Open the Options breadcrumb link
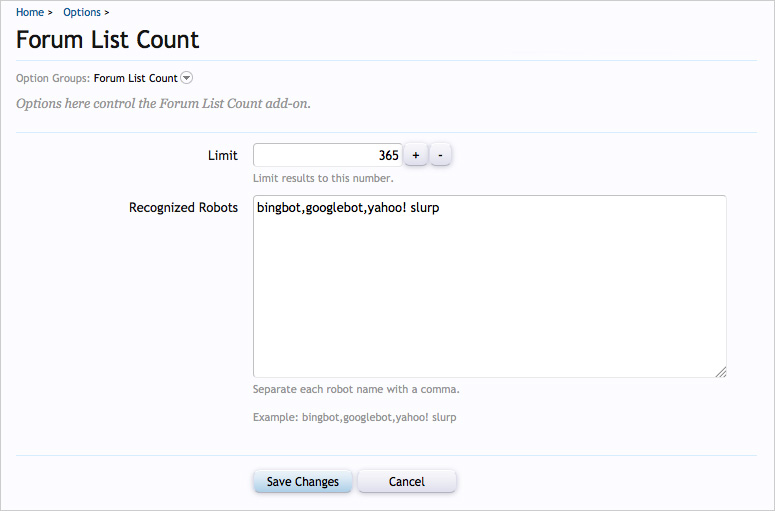775x511 pixels. coord(82,12)
